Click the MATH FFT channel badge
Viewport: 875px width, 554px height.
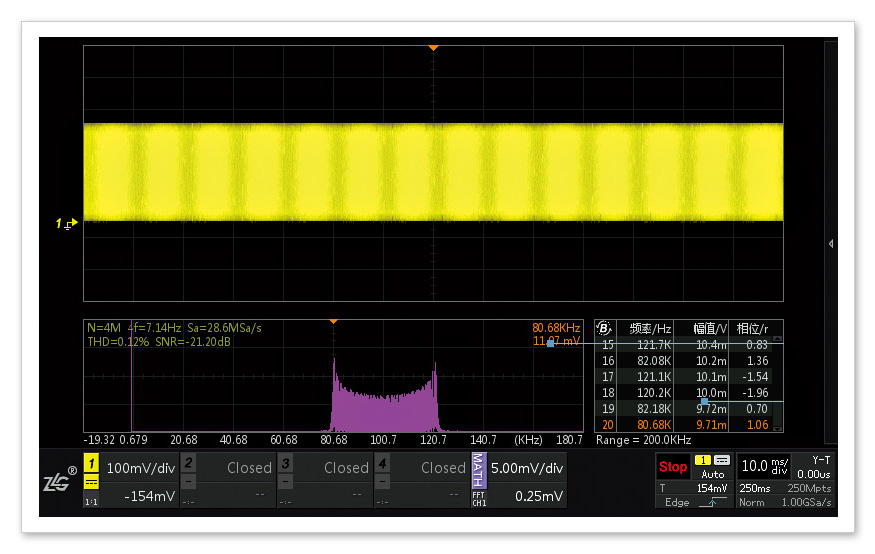(x=478, y=480)
